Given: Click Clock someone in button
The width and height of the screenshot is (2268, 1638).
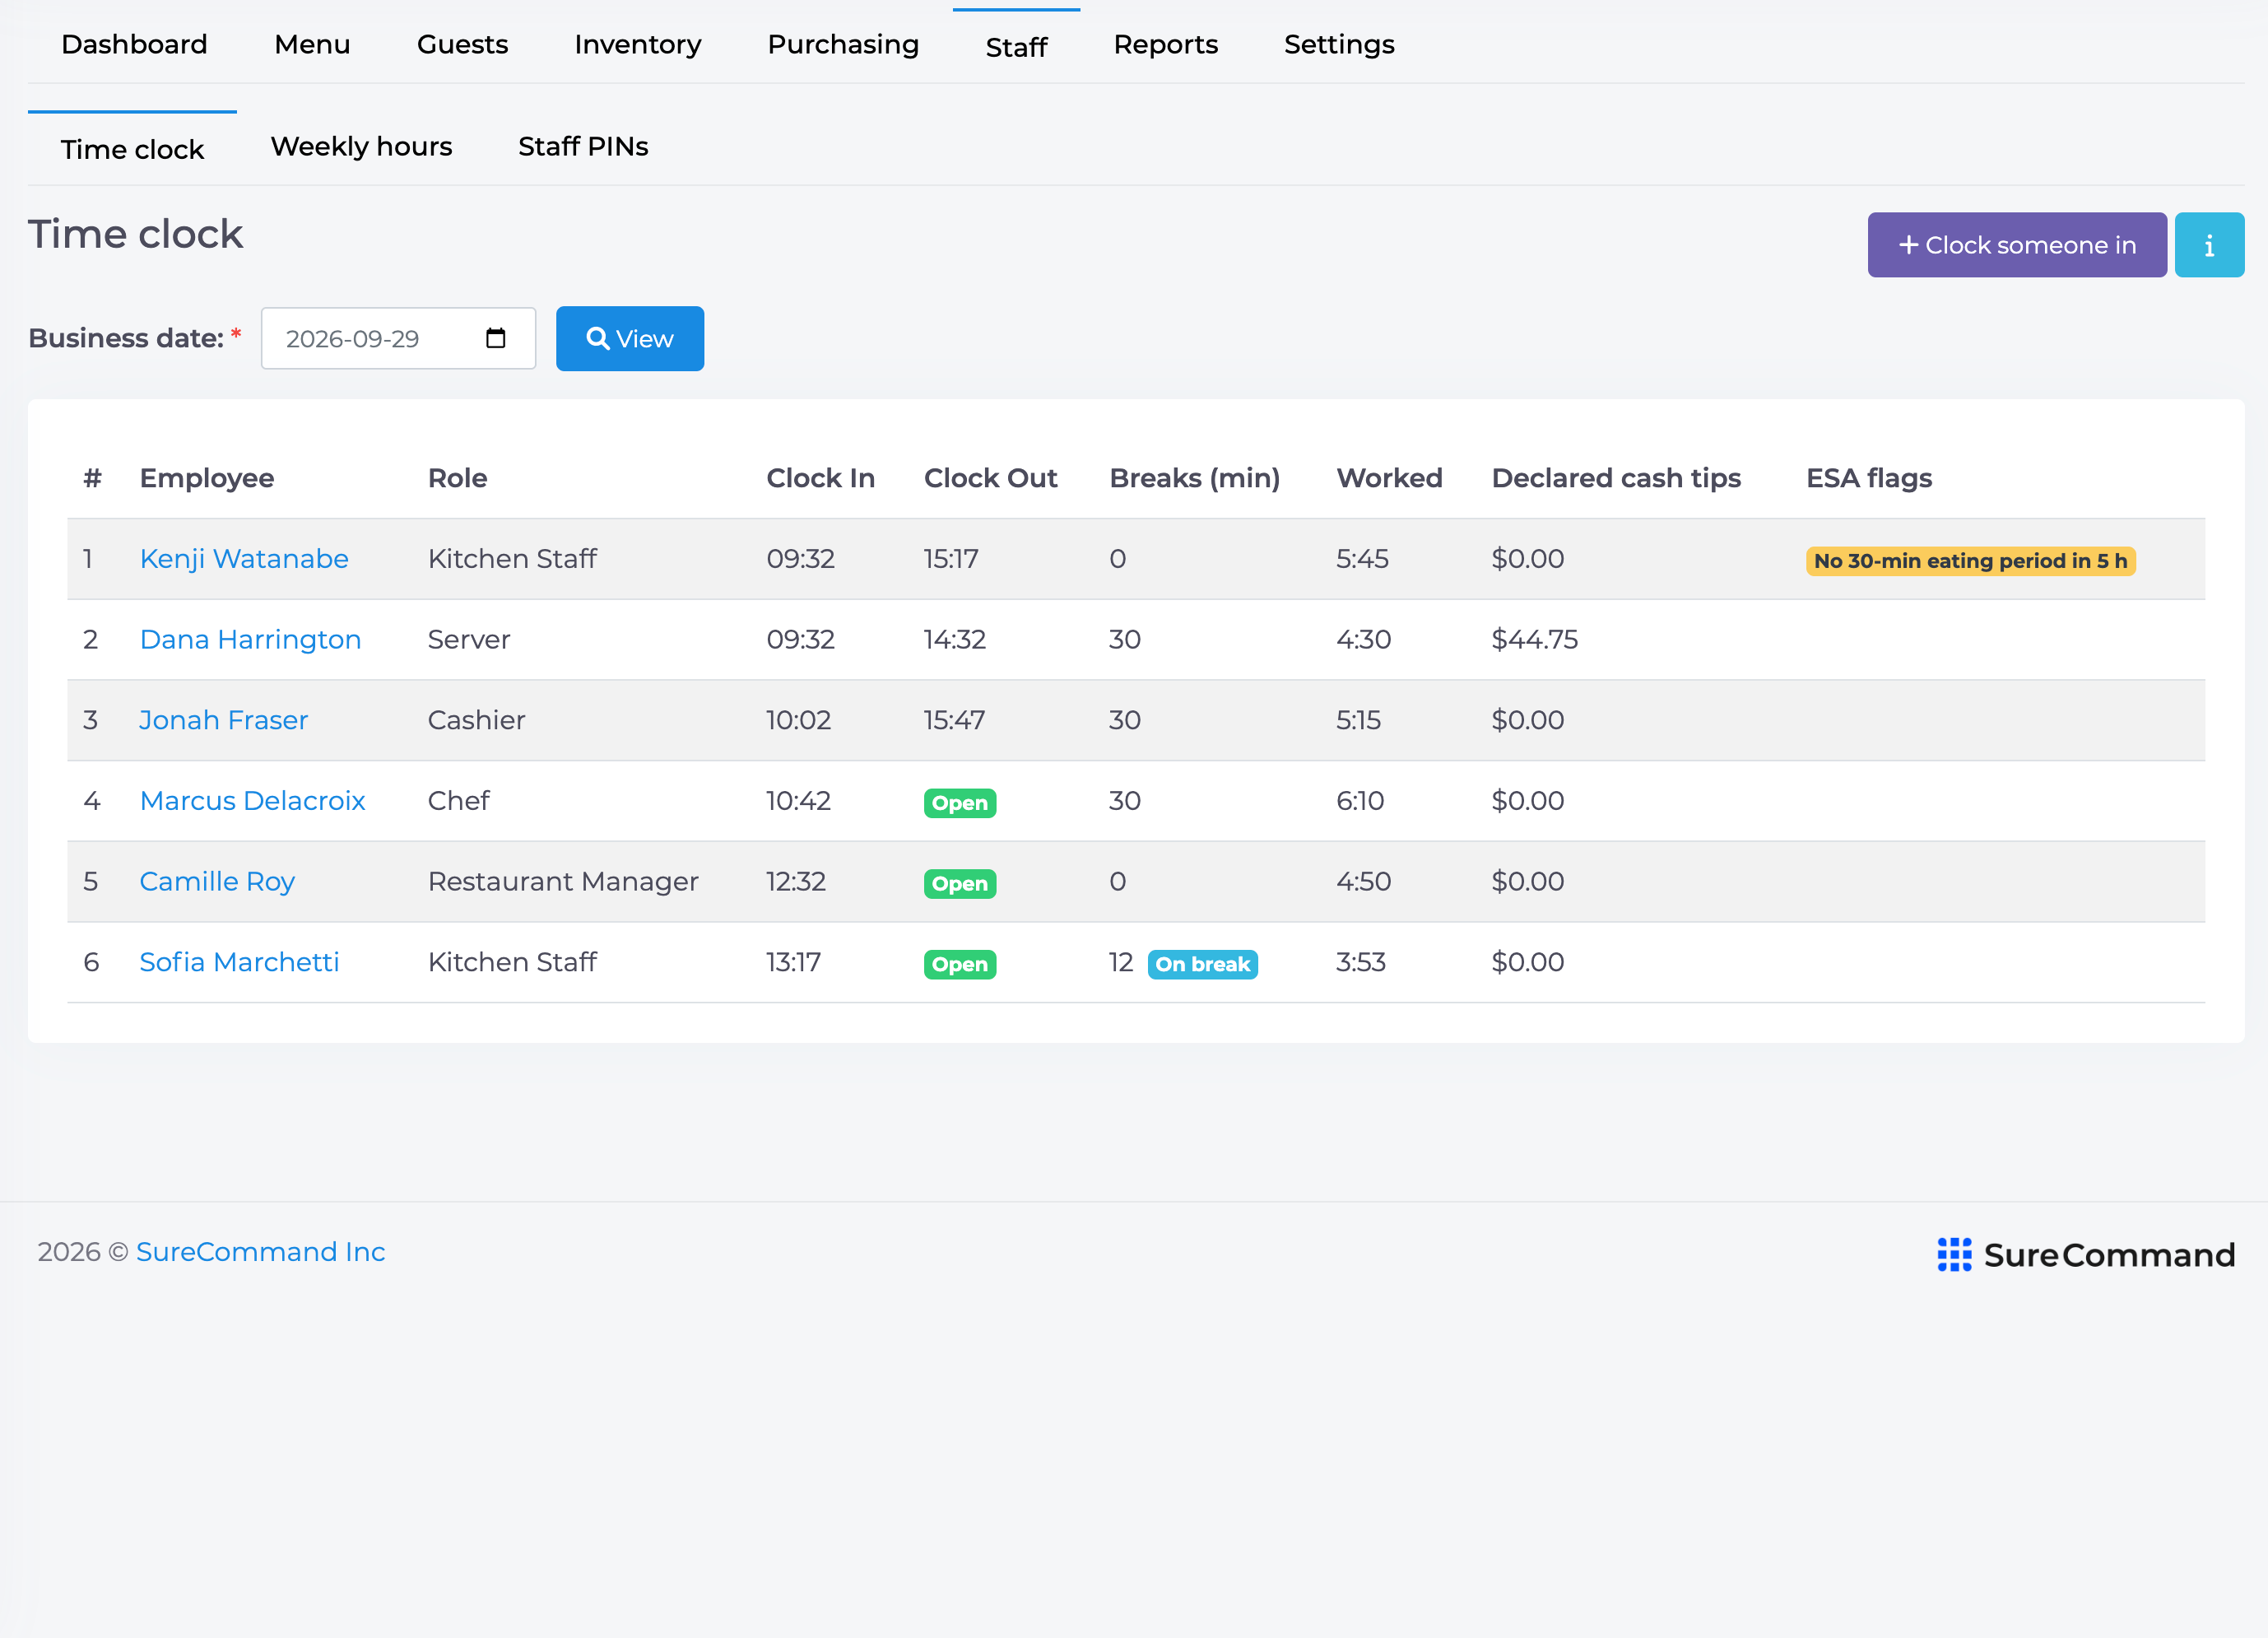Looking at the screenshot, I should click(2017, 245).
